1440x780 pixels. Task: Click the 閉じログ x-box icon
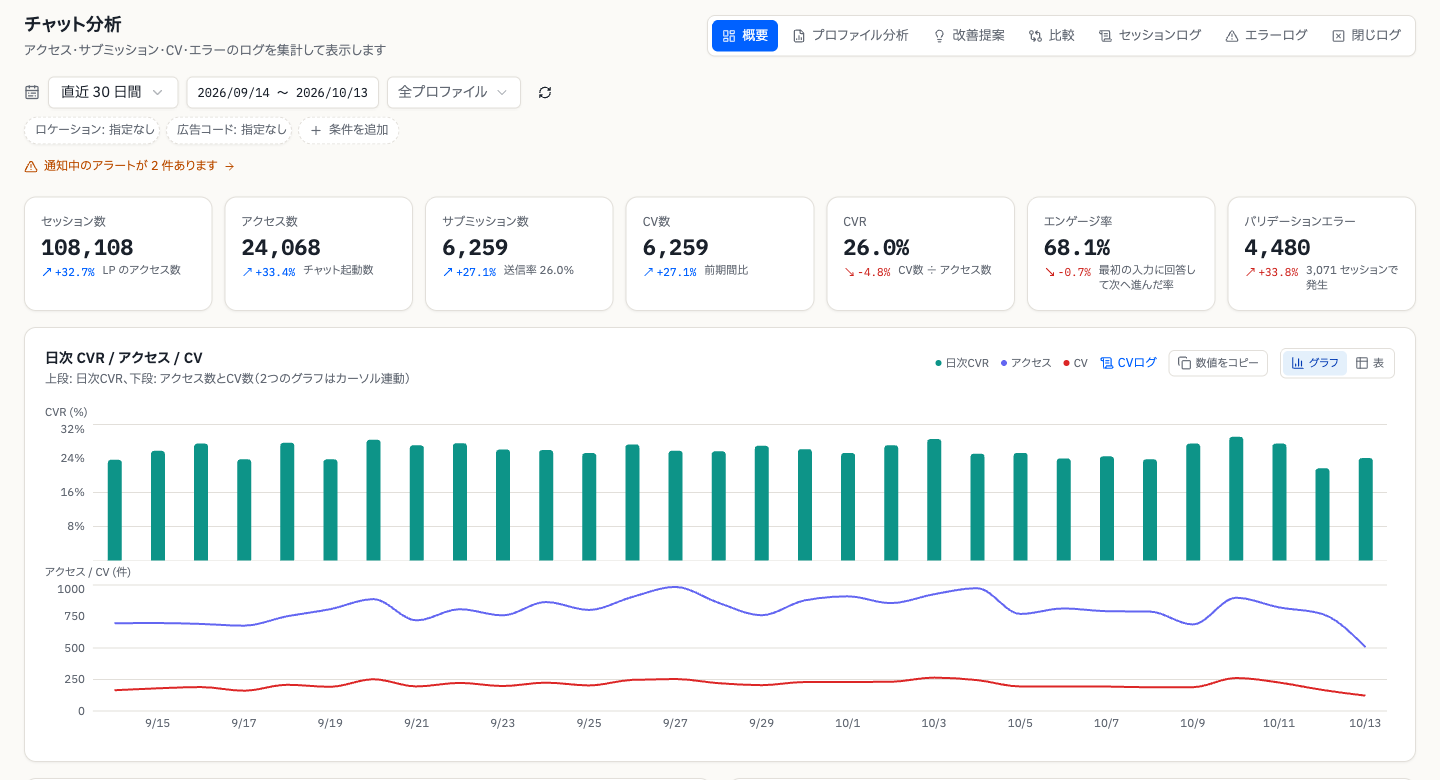pyautogui.click(x=1338, y=36)
